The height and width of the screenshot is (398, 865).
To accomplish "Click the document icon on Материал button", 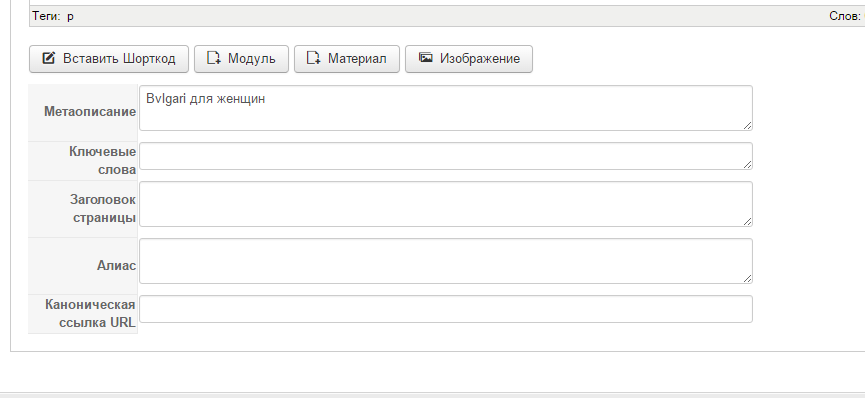I will (314, 58).
